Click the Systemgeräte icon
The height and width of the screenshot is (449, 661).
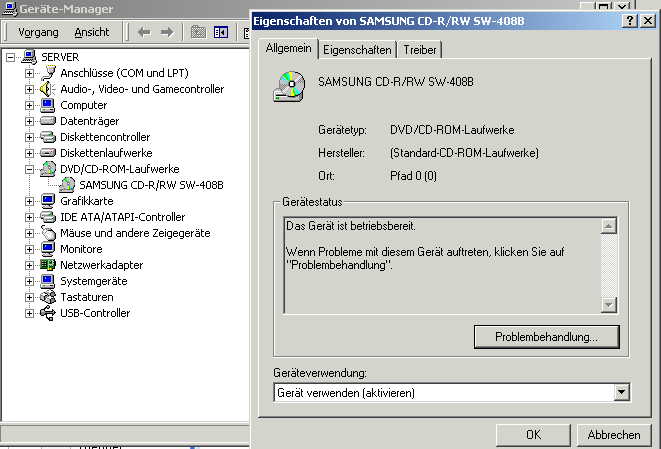[48, 281]
